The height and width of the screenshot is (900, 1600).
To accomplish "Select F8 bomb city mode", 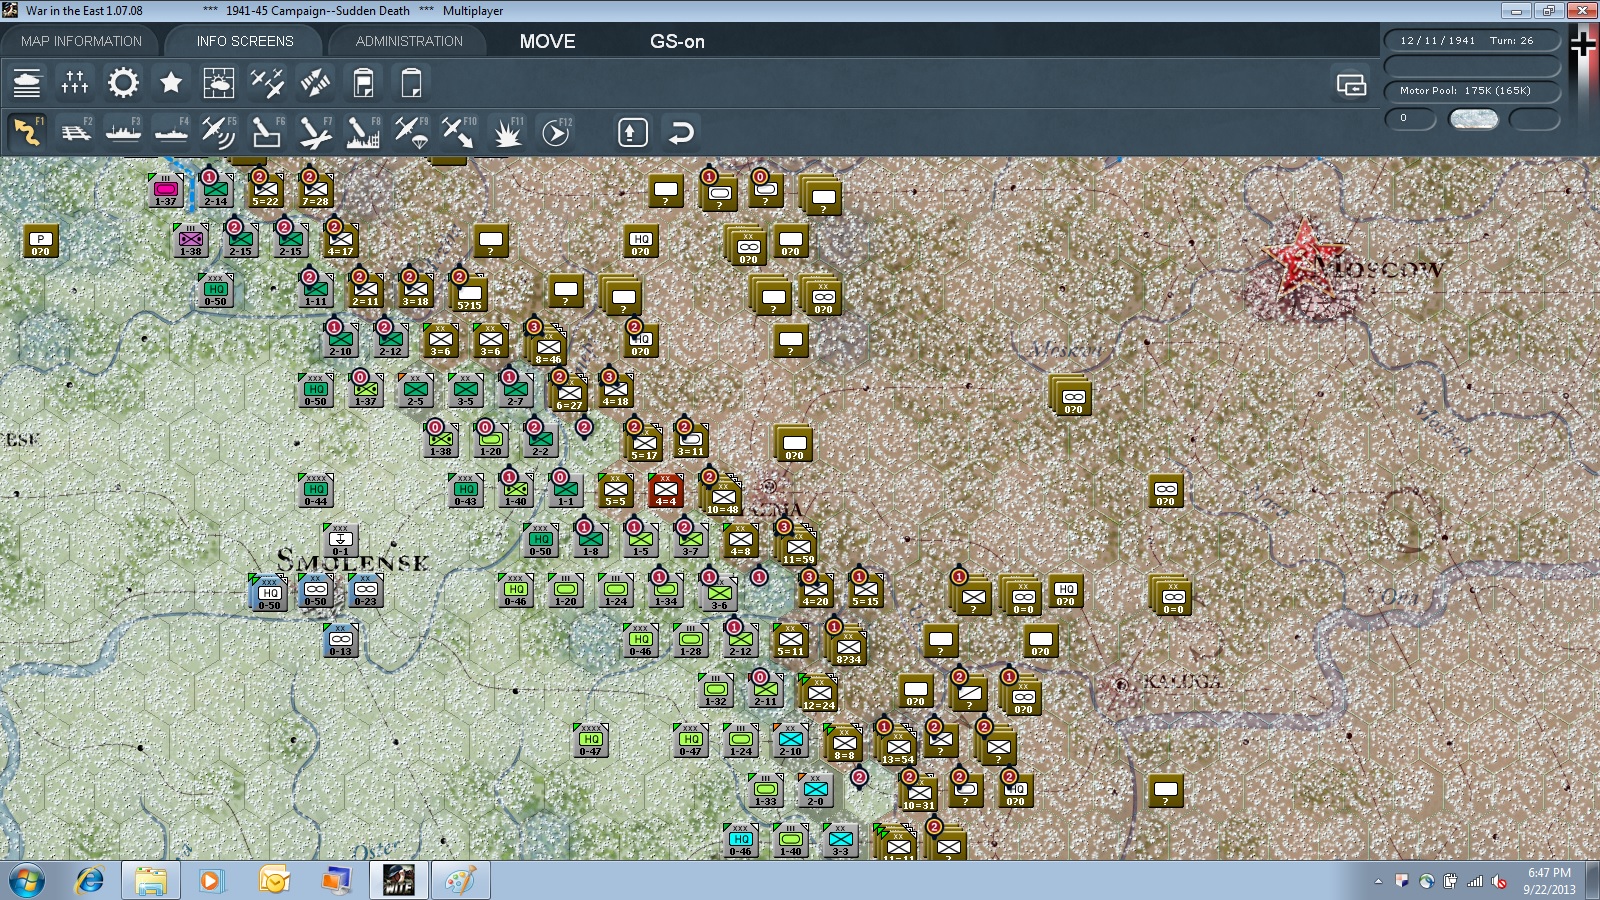I will 363,132.
